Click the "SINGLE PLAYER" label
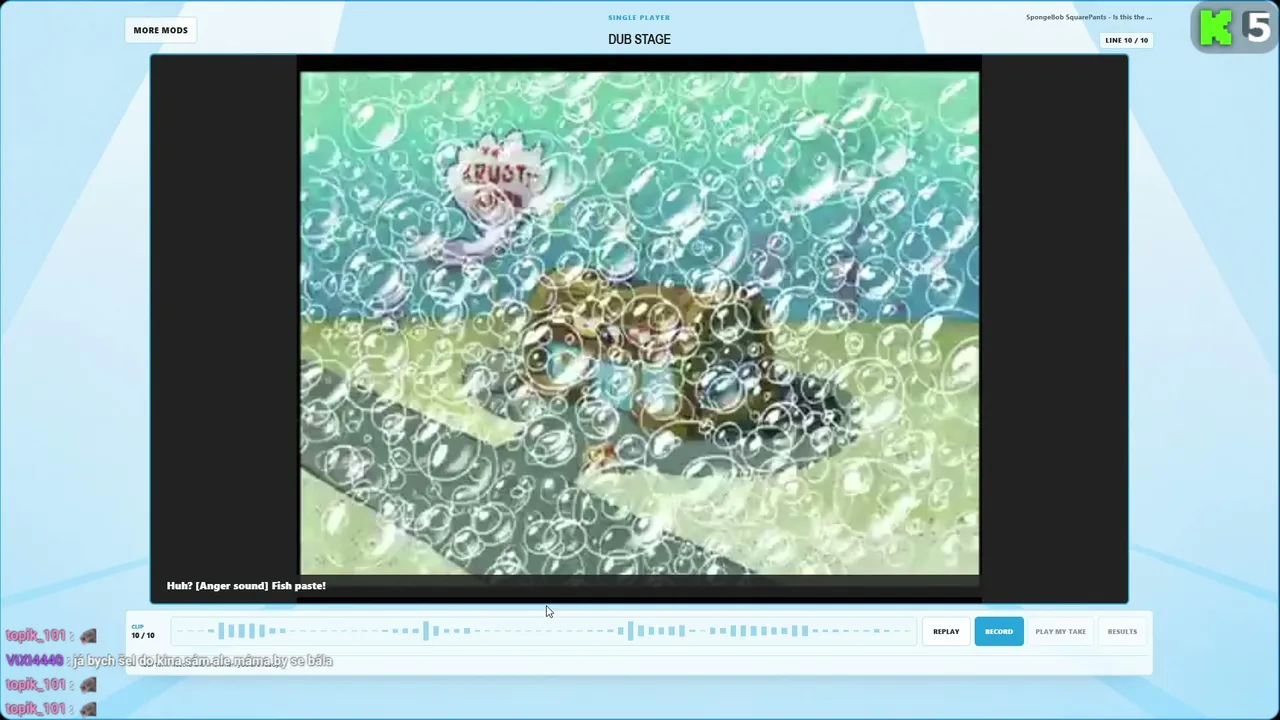 639,17
